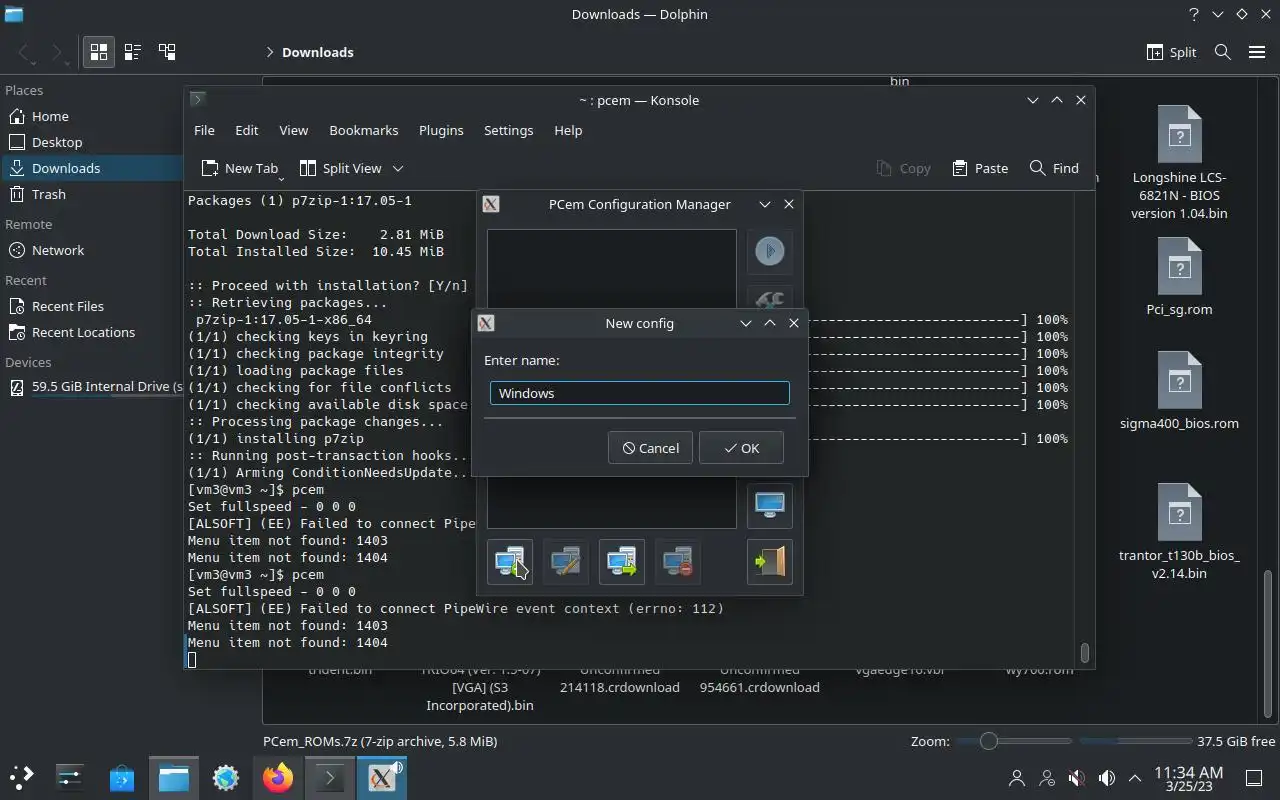Open System Settings from taskbar

(x=70, y=777)
